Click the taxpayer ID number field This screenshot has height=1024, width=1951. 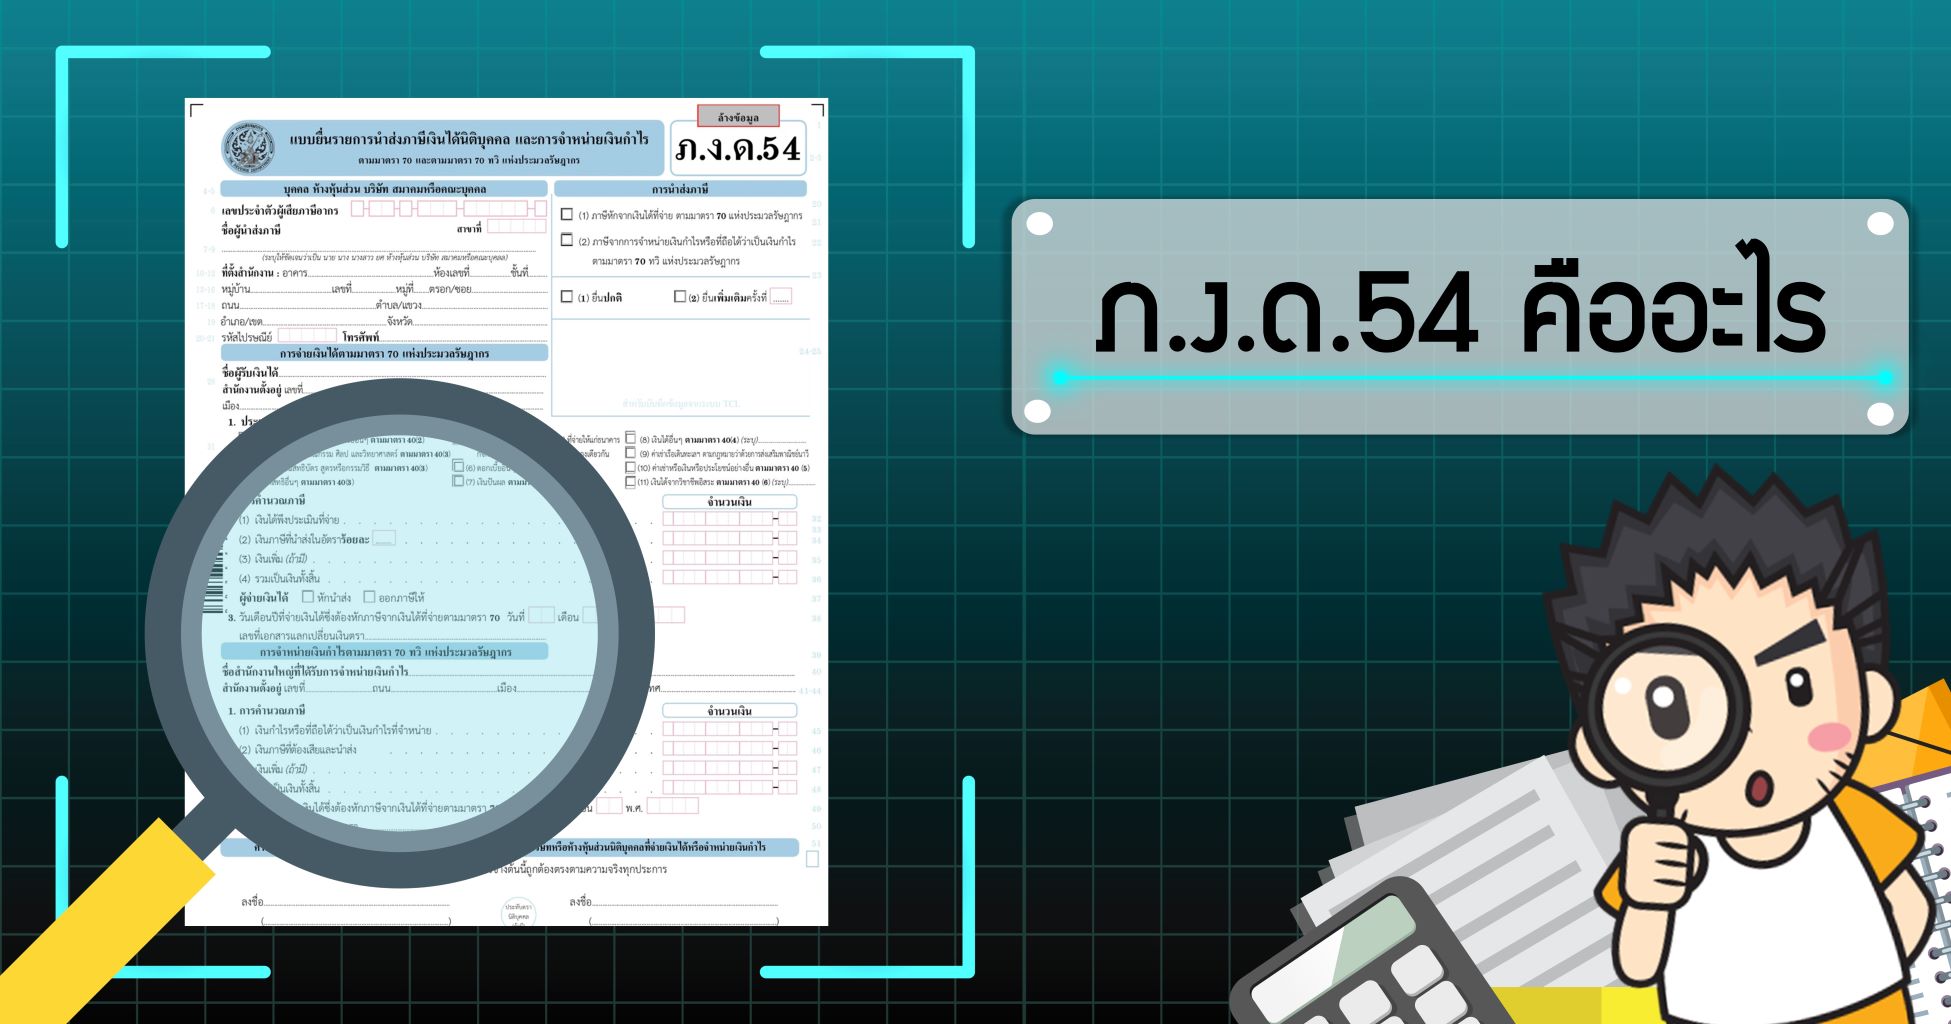coord(448,209)
